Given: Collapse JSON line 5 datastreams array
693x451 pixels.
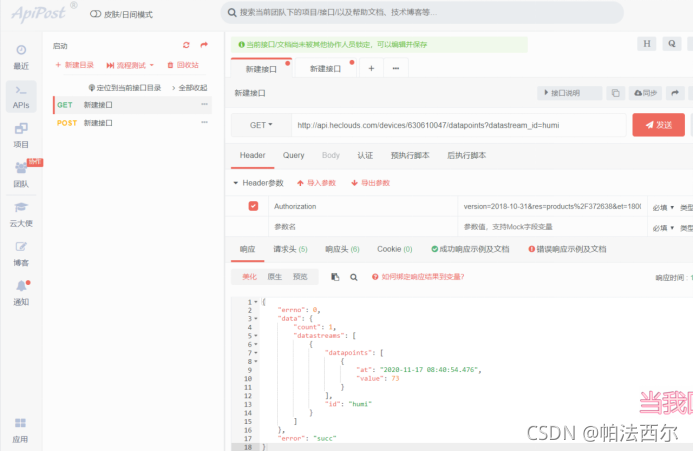Looking at the screenshot, I should 256,336.
